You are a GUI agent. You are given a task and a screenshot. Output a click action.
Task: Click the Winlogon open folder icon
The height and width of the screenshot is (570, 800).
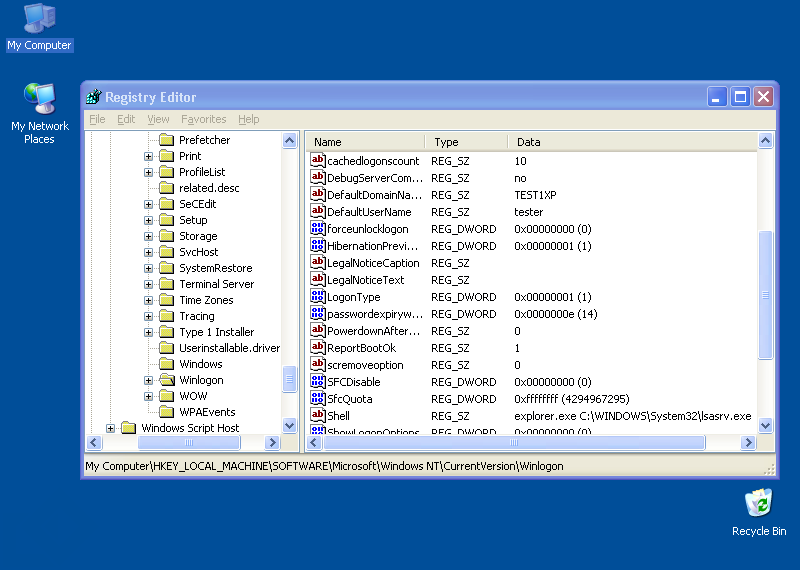(166, 380)
